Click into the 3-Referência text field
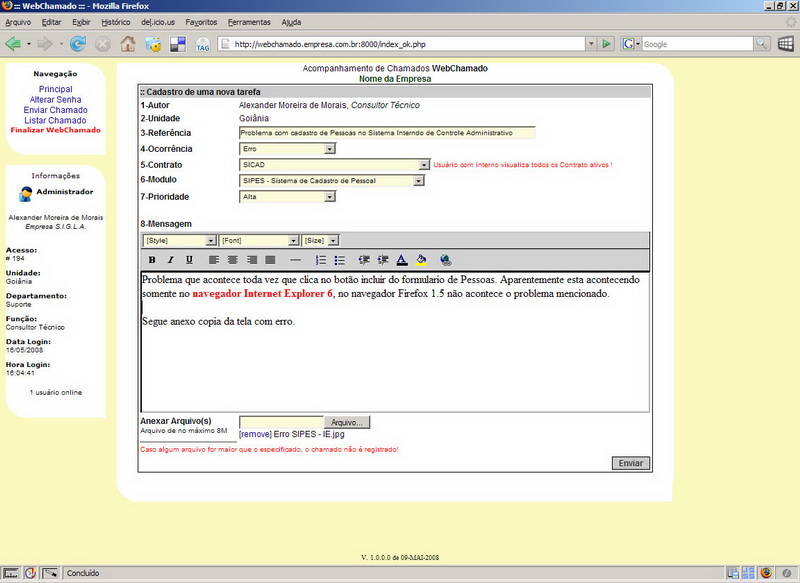 pos(387,132)
